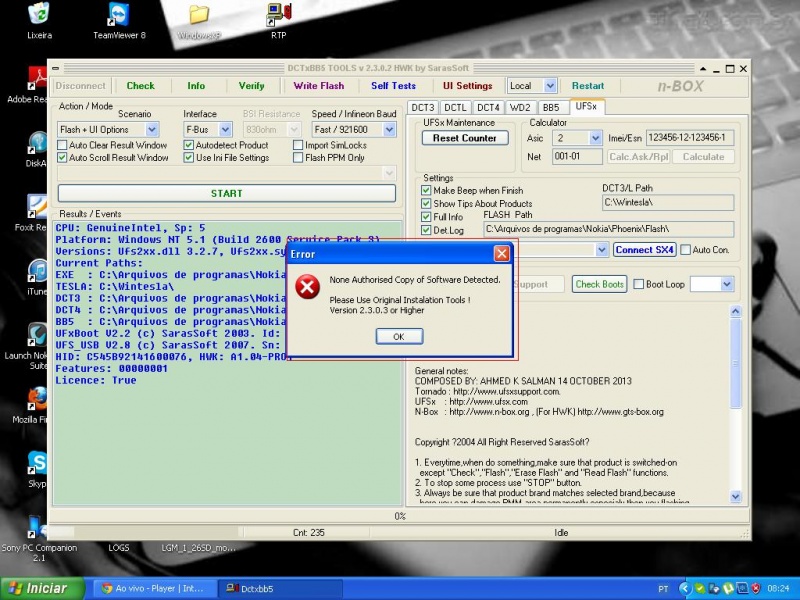Image resolution: width=800 pixels, height=600 pixels.
Task: Close the Error dialog with X
Action: pos(502,254)
